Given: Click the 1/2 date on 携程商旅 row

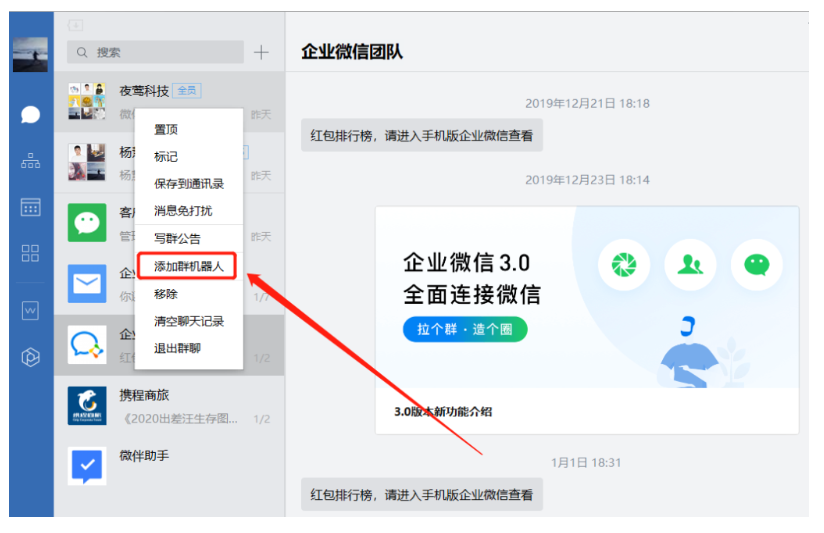Looking at the screenshot, I should pyautogui.click(x=262, y=419).
